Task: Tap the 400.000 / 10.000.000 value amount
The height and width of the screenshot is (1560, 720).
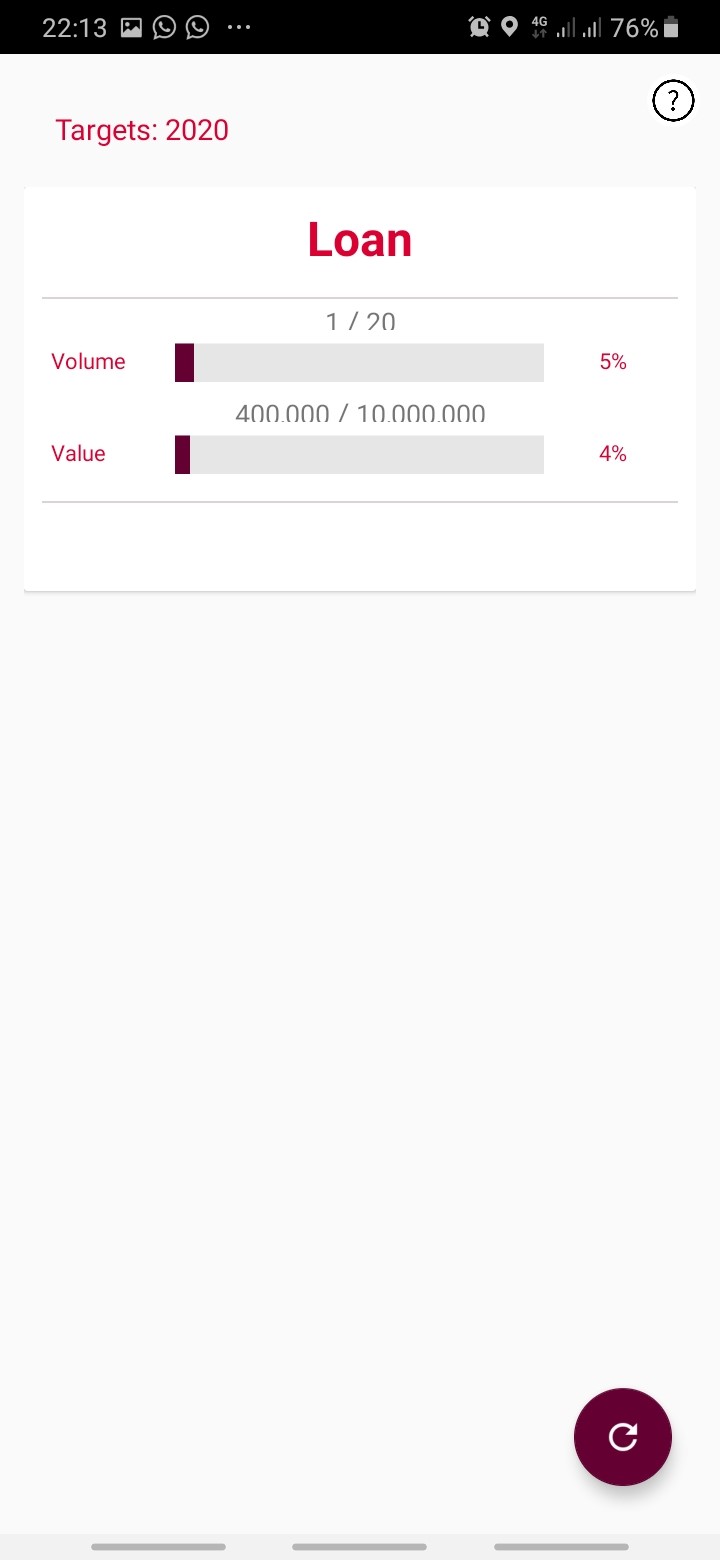Action: (360, 413)
